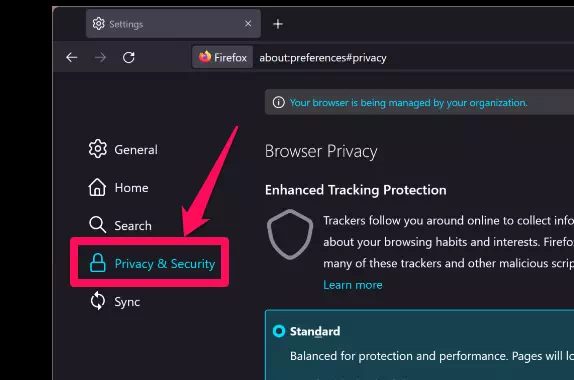Click the forward navigation arrow

(100, 57)
